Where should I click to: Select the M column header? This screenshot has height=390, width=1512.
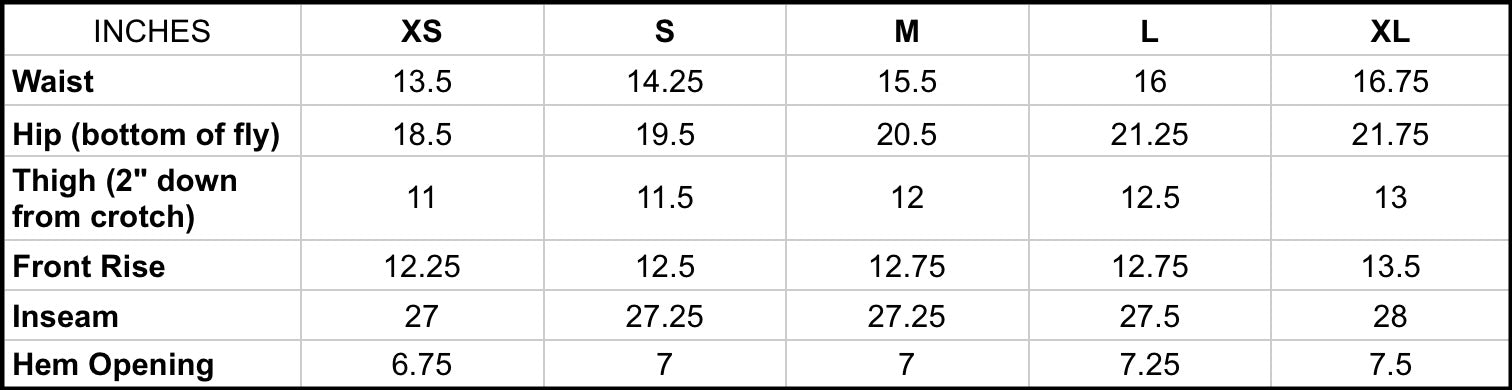pos(907,32)
